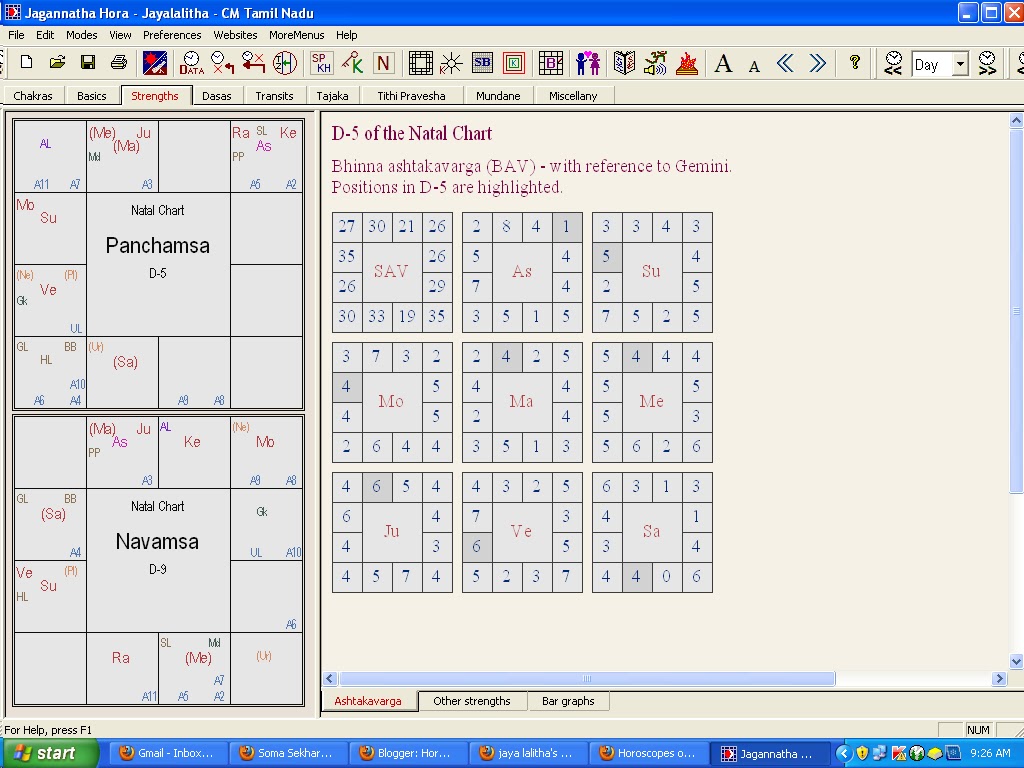This screenshot has height=768, width=1024.
Task: Click the yellow question mark help icon
Action: pyautogui.click(x=854, y=63)
